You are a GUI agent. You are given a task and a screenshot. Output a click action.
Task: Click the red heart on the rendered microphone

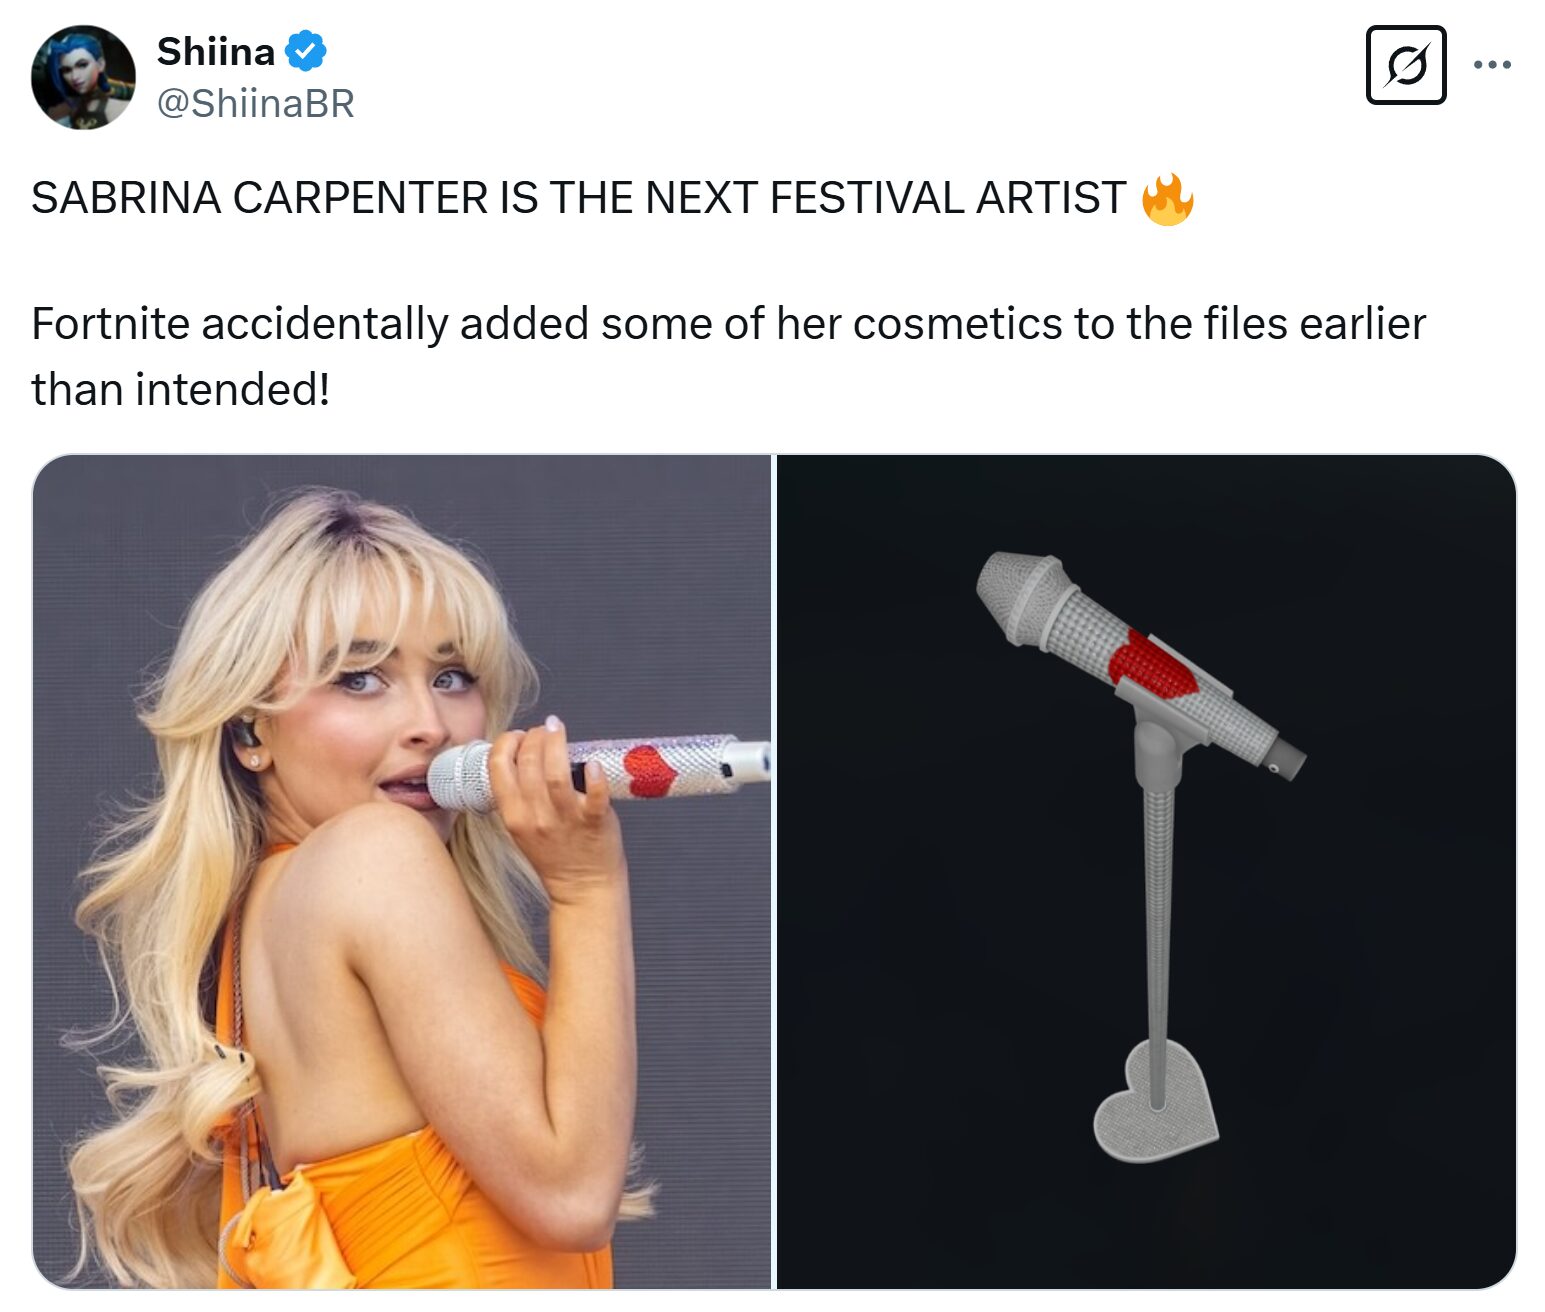pos(1154,663)
